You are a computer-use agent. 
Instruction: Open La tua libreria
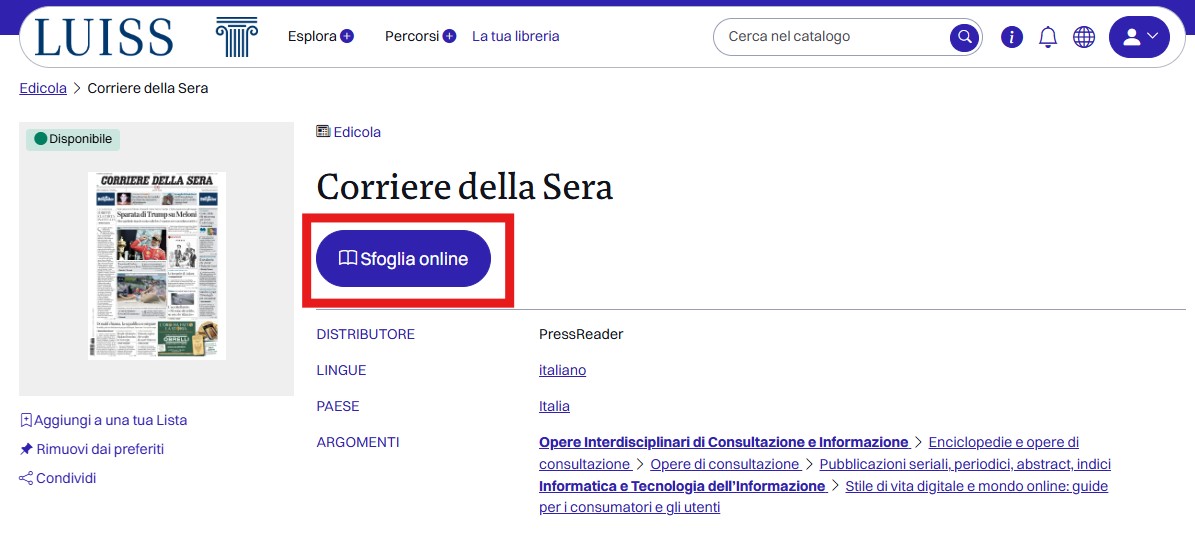coord(515,36)
